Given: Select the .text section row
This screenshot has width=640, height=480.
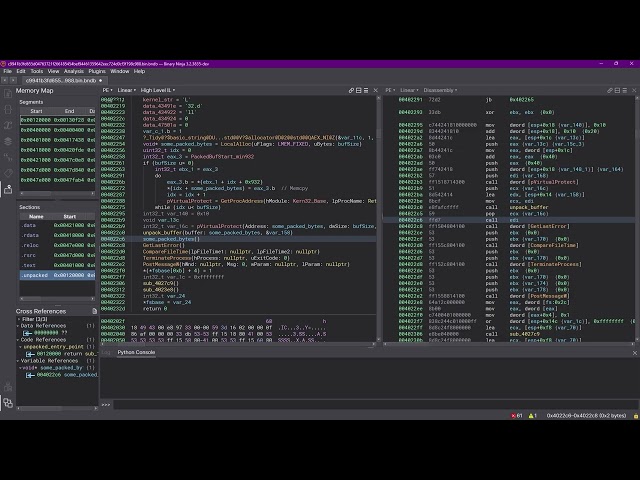Looking at the screenshot, I should coord(58,265).
